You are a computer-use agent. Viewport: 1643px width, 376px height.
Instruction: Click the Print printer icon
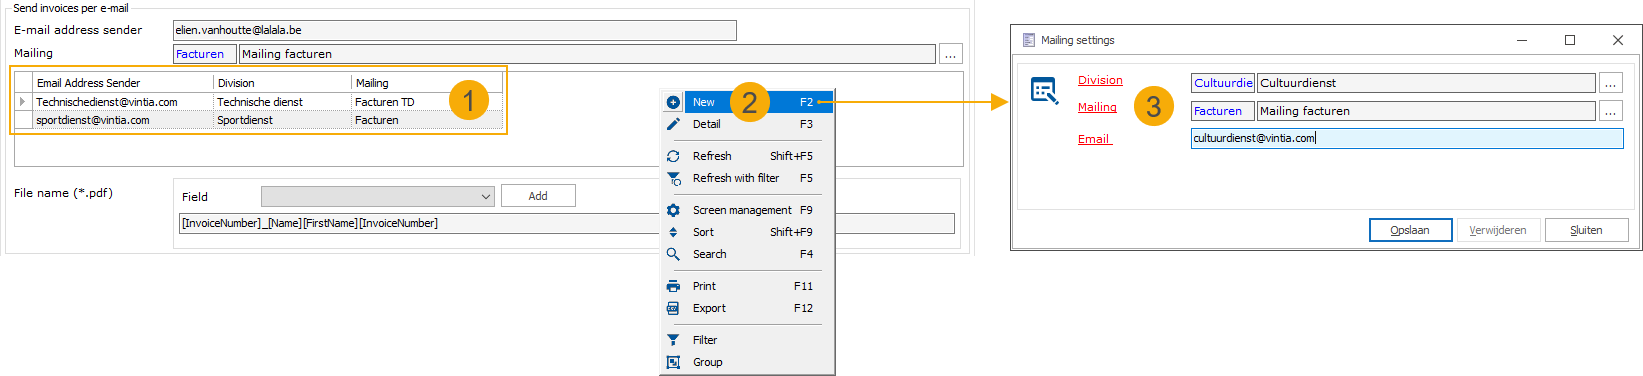pyautogui.click(x=673, y=286)
